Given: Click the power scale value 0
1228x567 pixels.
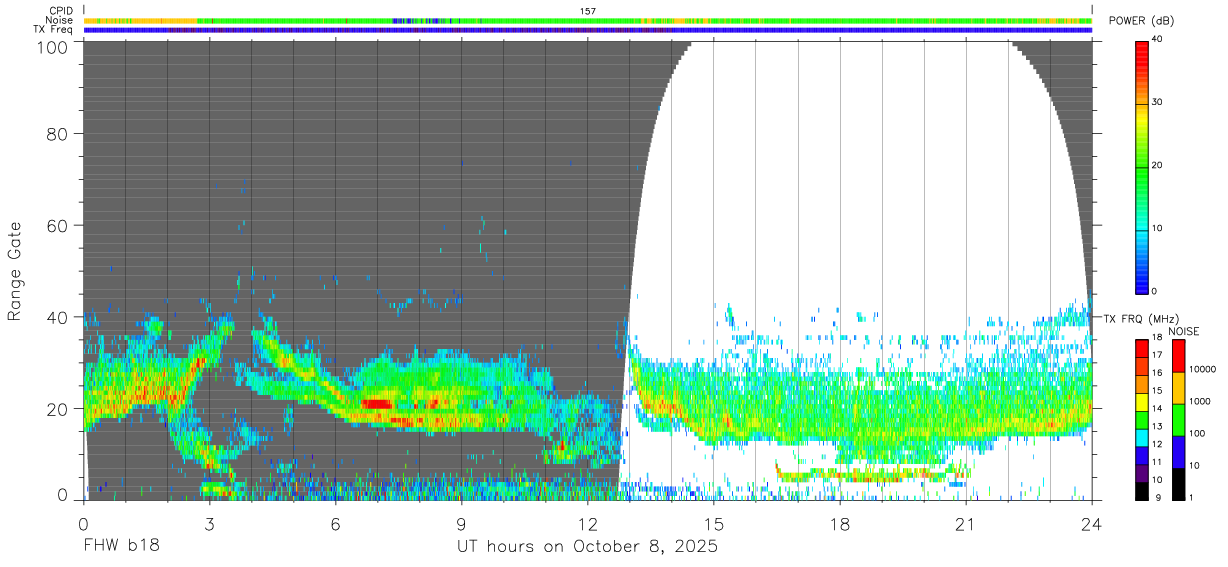Looking at the screenshot, I should (x=1155, y=291).
